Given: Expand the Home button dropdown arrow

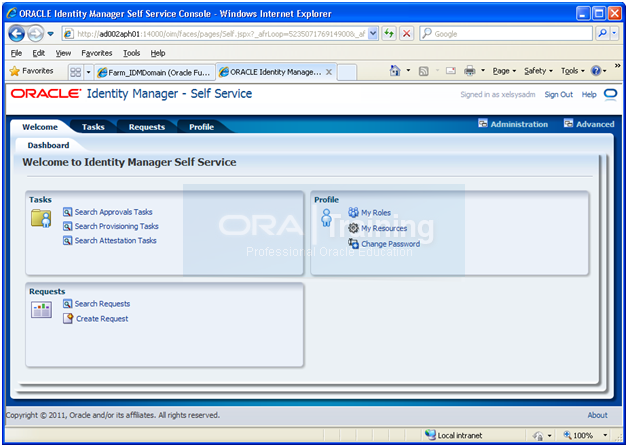Looking at the screenshot, I should coord(408,71).
